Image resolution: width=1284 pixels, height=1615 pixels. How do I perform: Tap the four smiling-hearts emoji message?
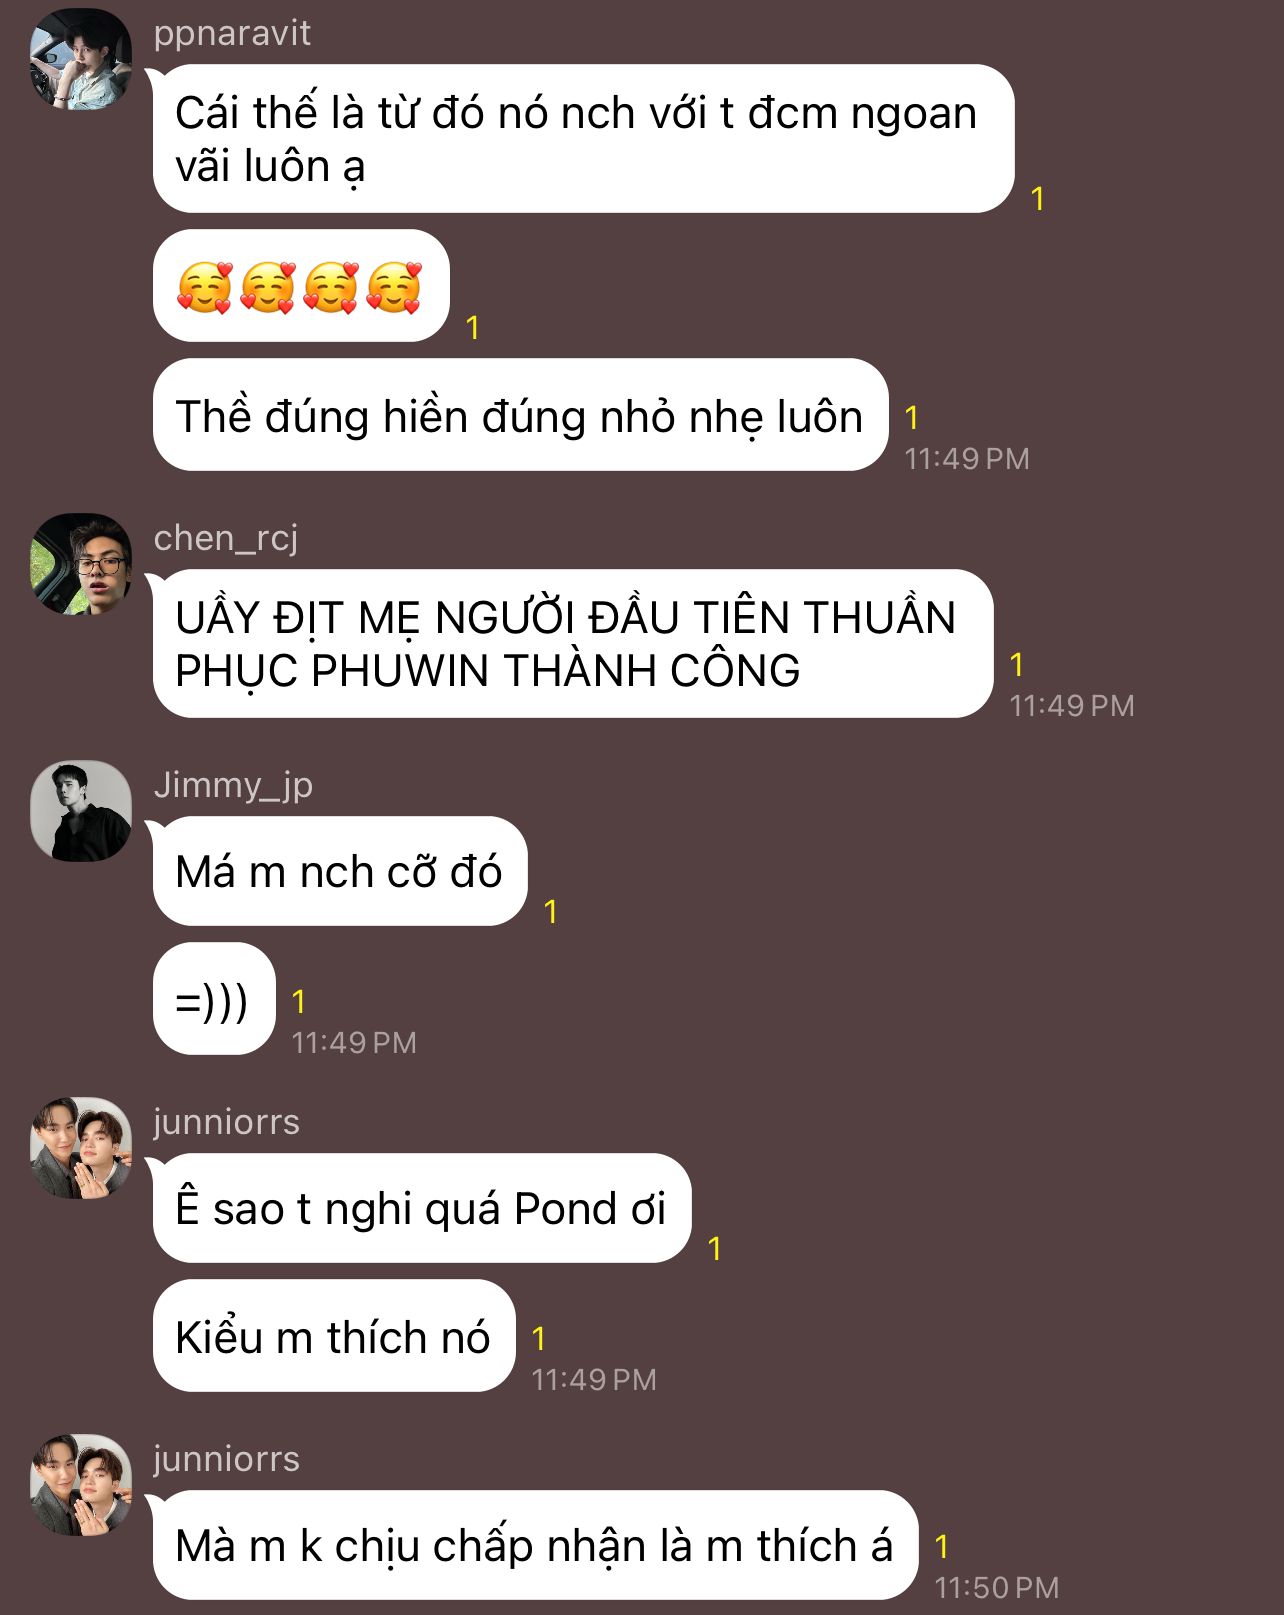click(301, 286)
